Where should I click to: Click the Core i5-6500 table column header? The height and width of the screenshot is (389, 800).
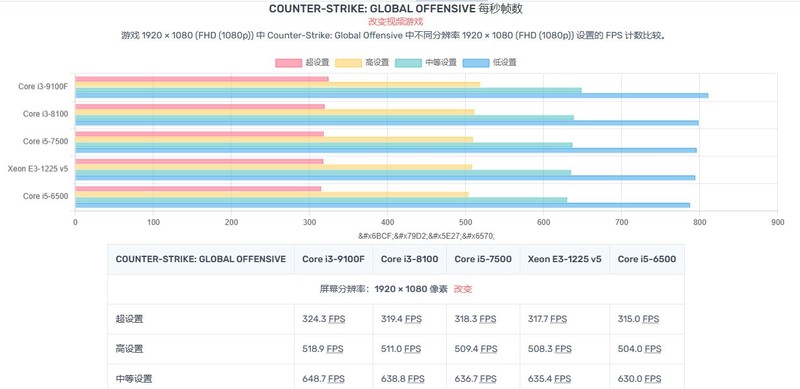[647, 259]
